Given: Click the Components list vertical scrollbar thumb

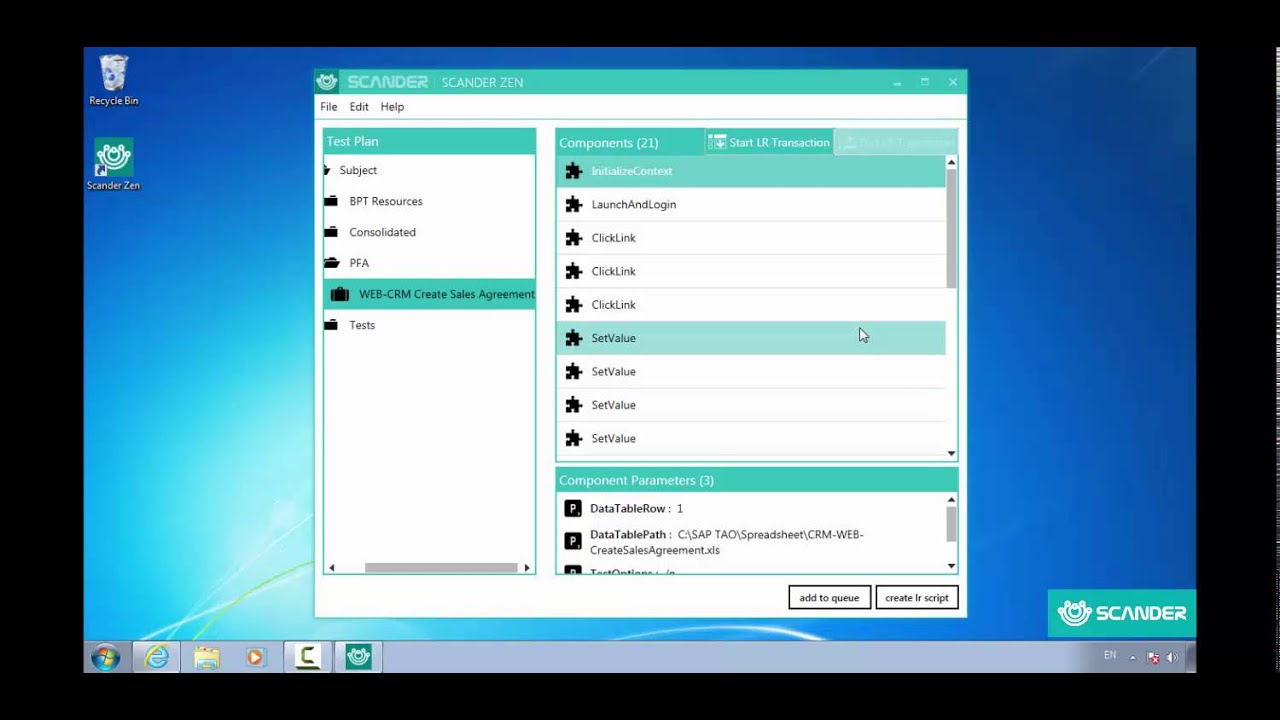Looking at the screenshot, I should [x=951, y=229].
